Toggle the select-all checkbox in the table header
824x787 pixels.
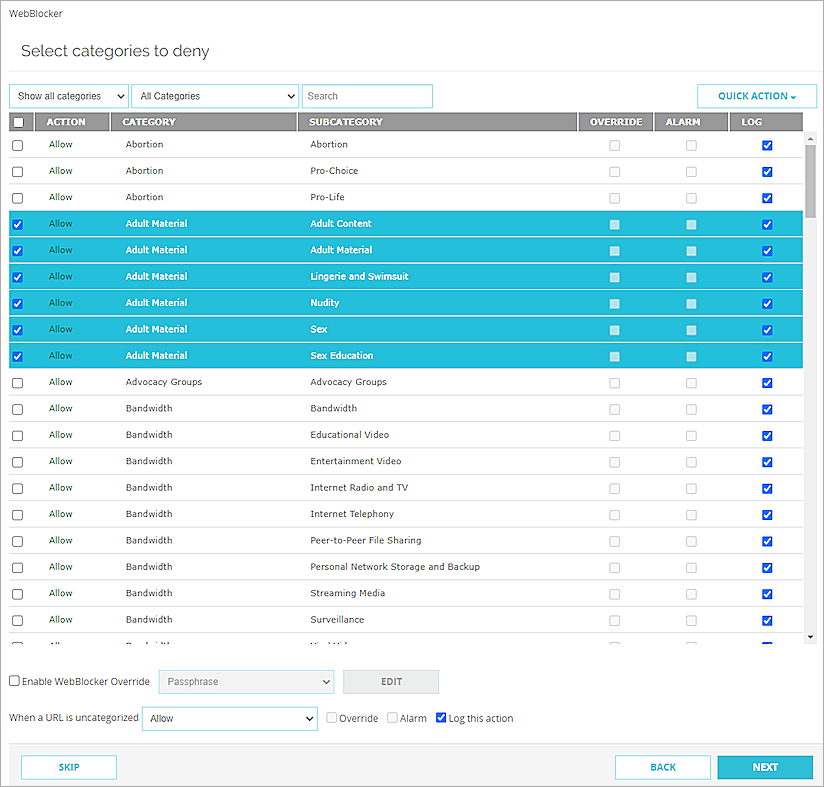click(17, 121)
